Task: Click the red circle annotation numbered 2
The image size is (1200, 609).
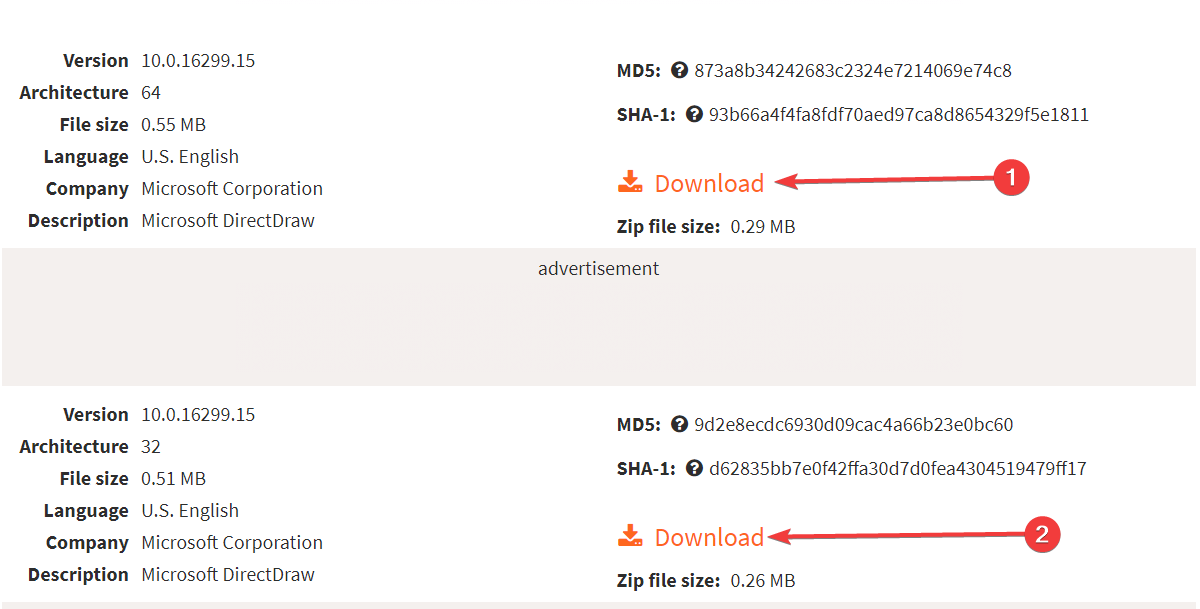Action: (1041, 534)
